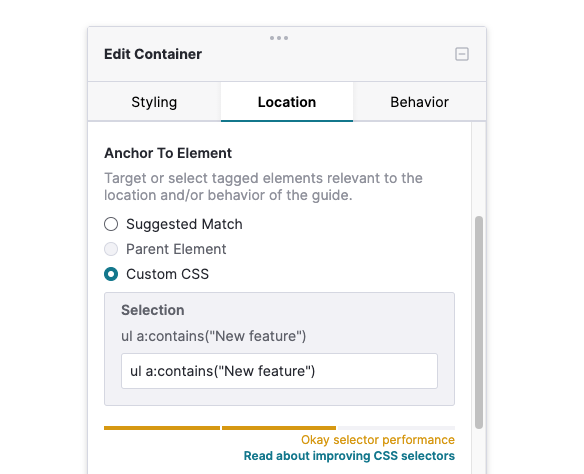The width and height of the screenshot is (584, 474).
Task: Click the three-dot drag handle at top
Action: (279, 38)
